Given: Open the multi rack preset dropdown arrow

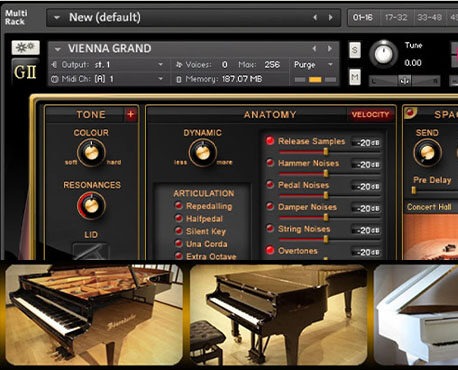Looking at the screenshot, I should pos(57,17).
